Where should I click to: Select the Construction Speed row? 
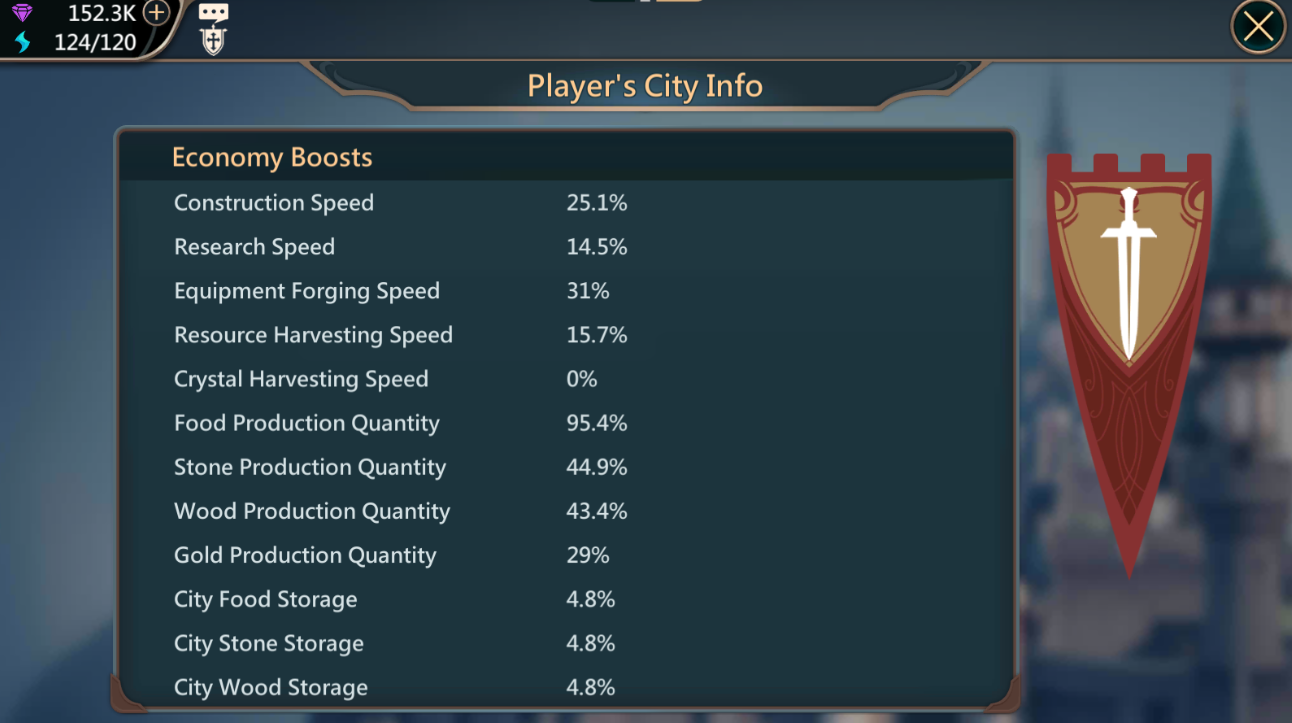point(566,203)
